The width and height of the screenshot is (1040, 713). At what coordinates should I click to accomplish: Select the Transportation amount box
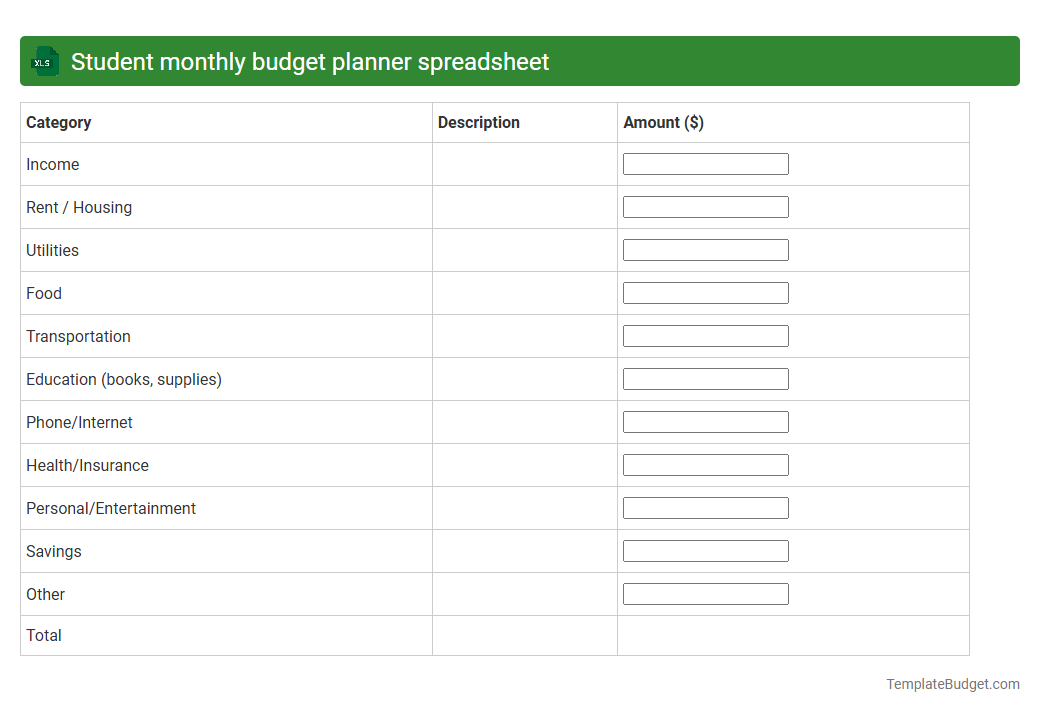pyautogui.click(x=705, y=335)
